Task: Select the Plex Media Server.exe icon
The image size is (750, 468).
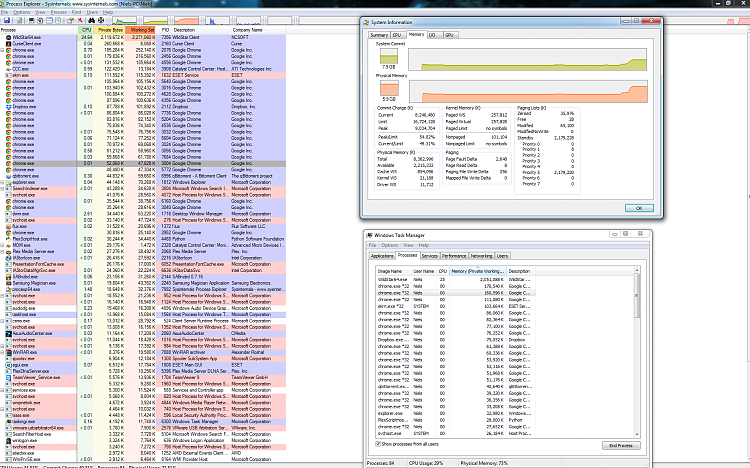Action: point(8,251)
